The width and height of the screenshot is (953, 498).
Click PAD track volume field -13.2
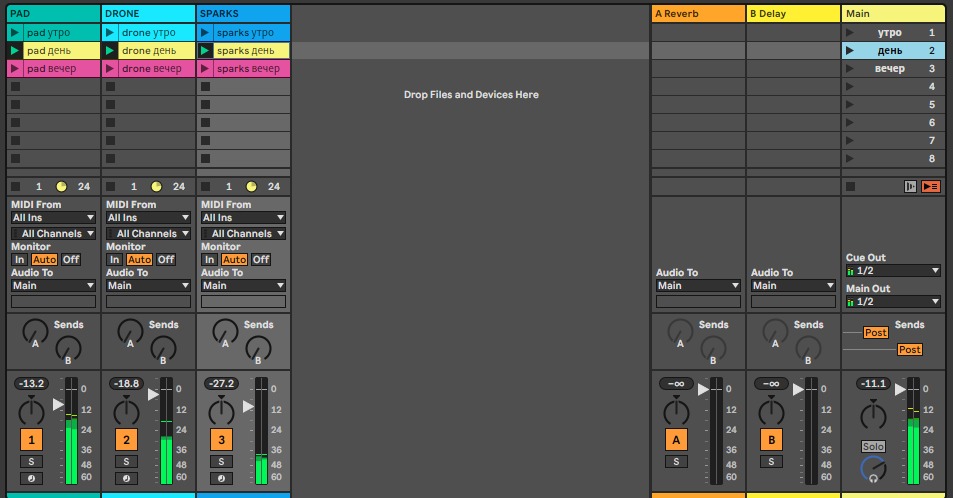tap(32, 384)
